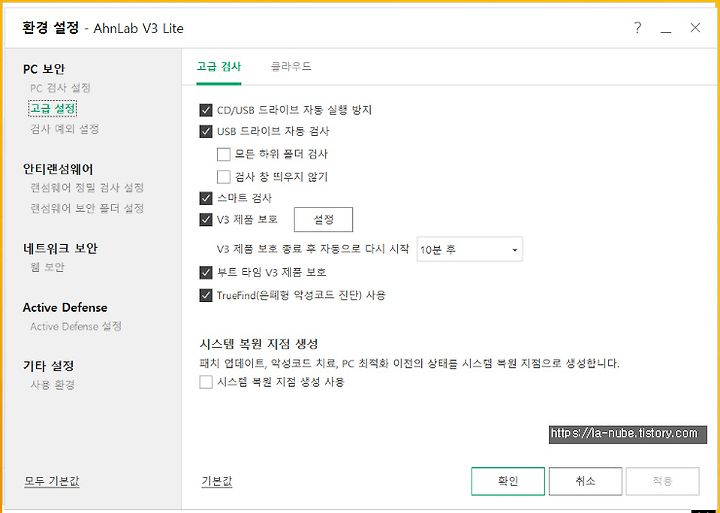
Task: Toggle 스마트 검사 checkbox
Action: (x=206, y=198)
